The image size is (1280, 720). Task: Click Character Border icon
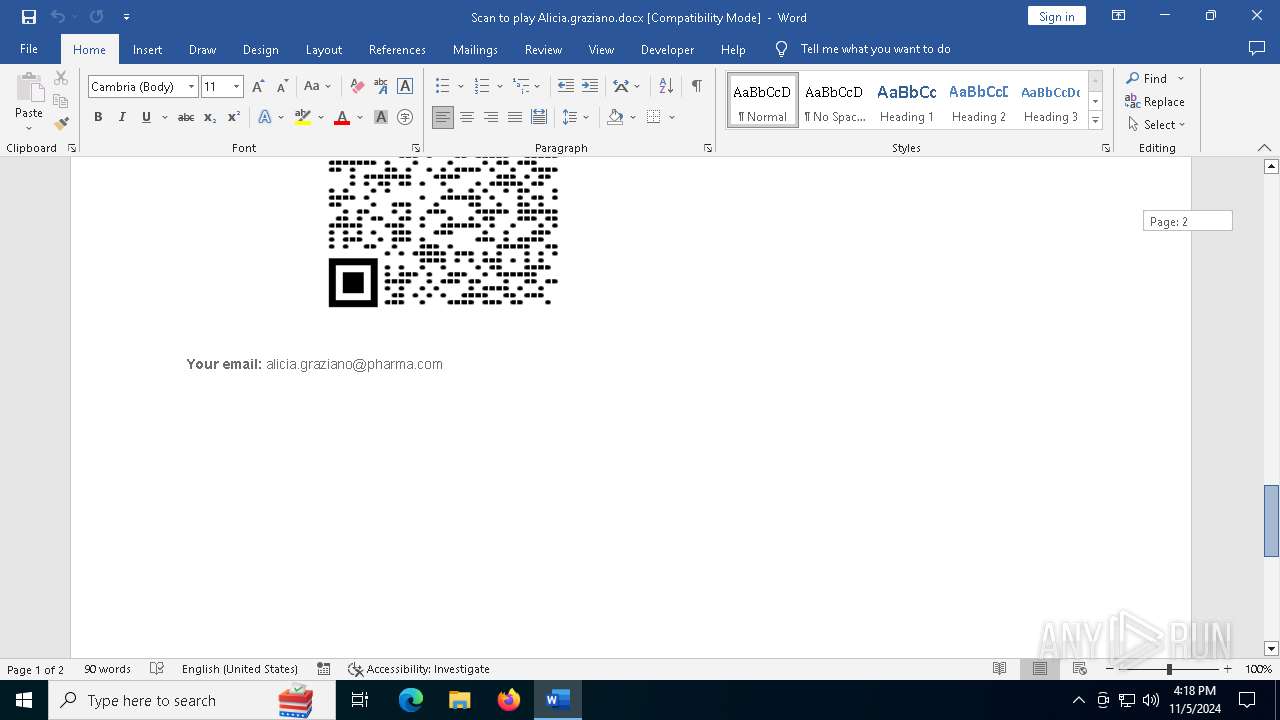click(x=405, y=87)
